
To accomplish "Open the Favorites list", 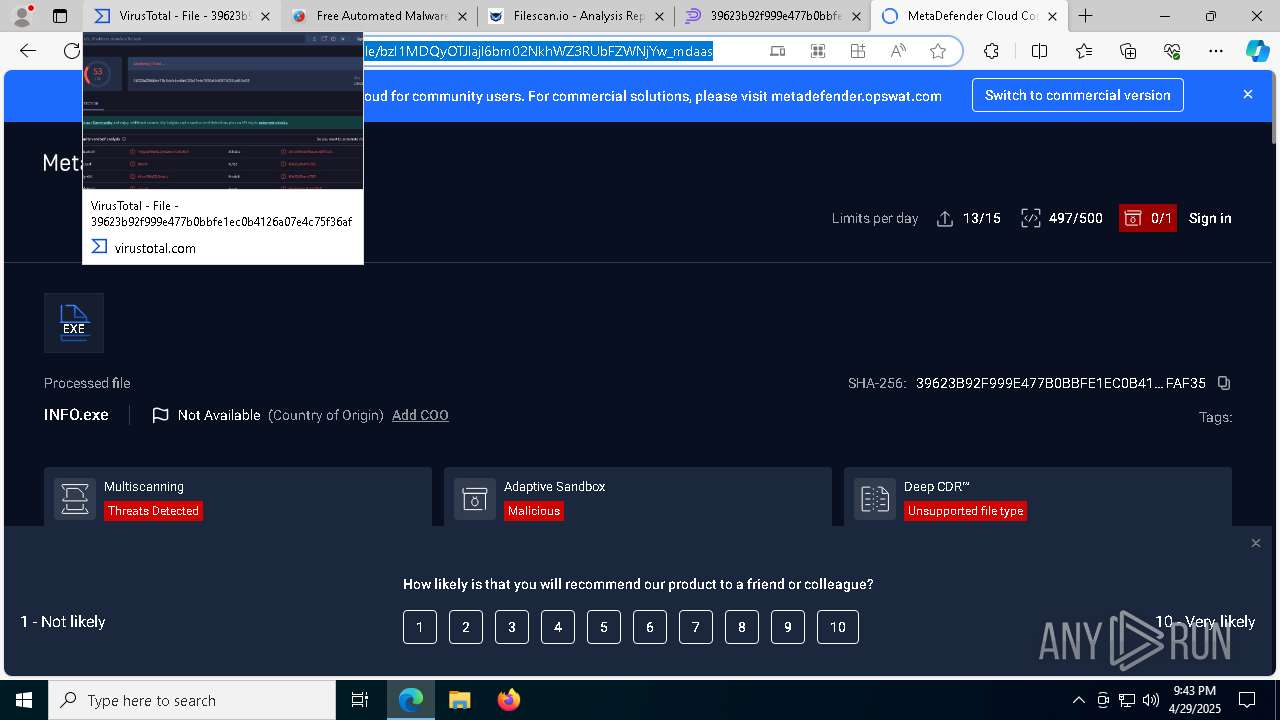I will click(x=1084, y=52).
